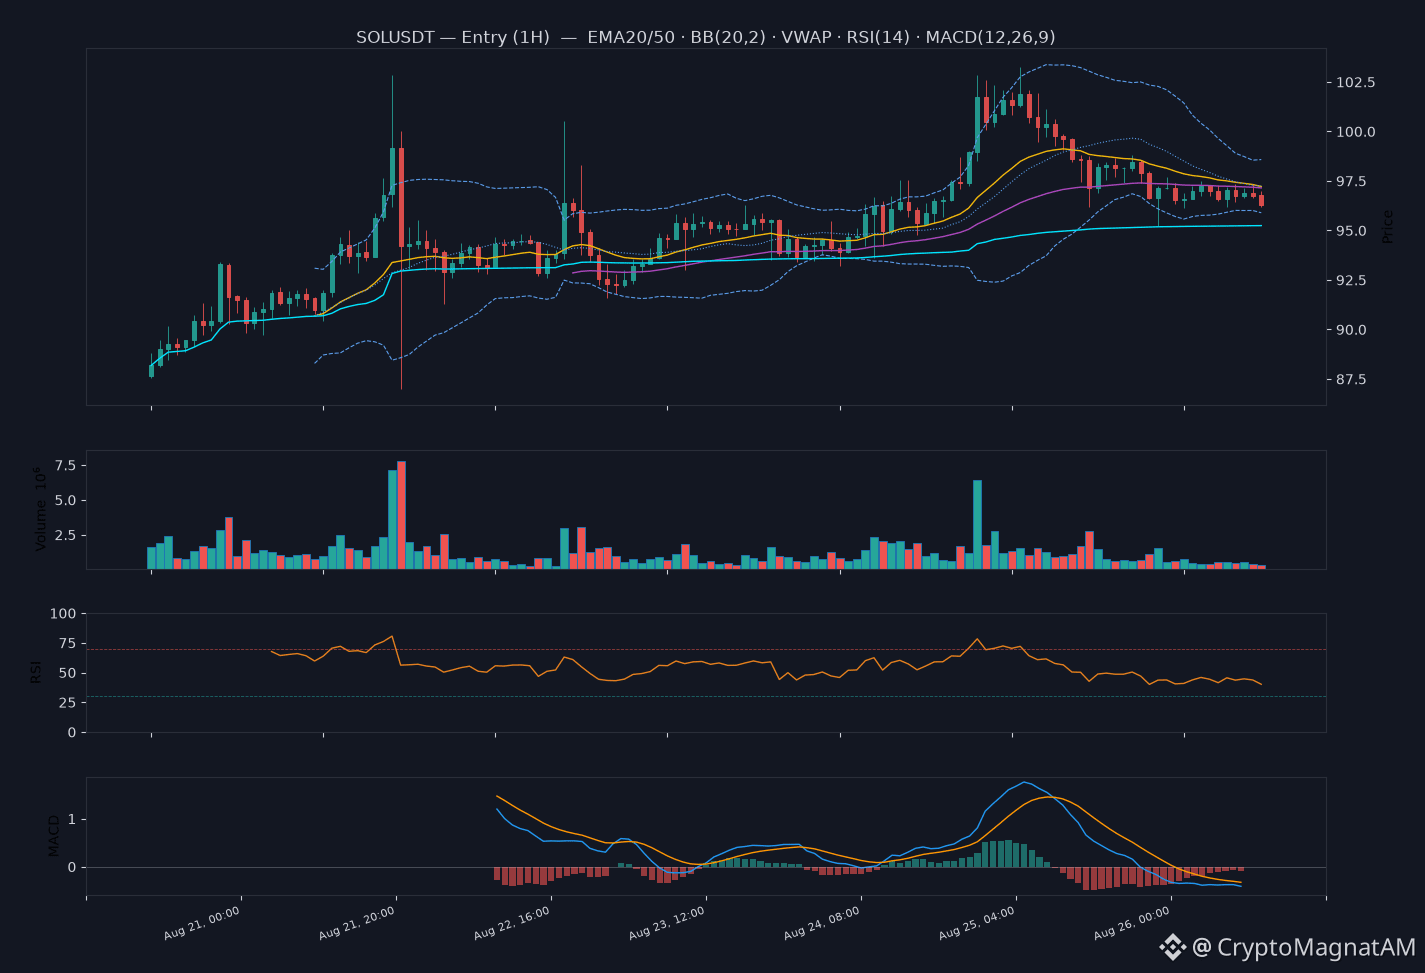Click the 'Aug 23, 12:00' date label
The width and height of the screenshot is (1425, 973).
click(668, 924)
